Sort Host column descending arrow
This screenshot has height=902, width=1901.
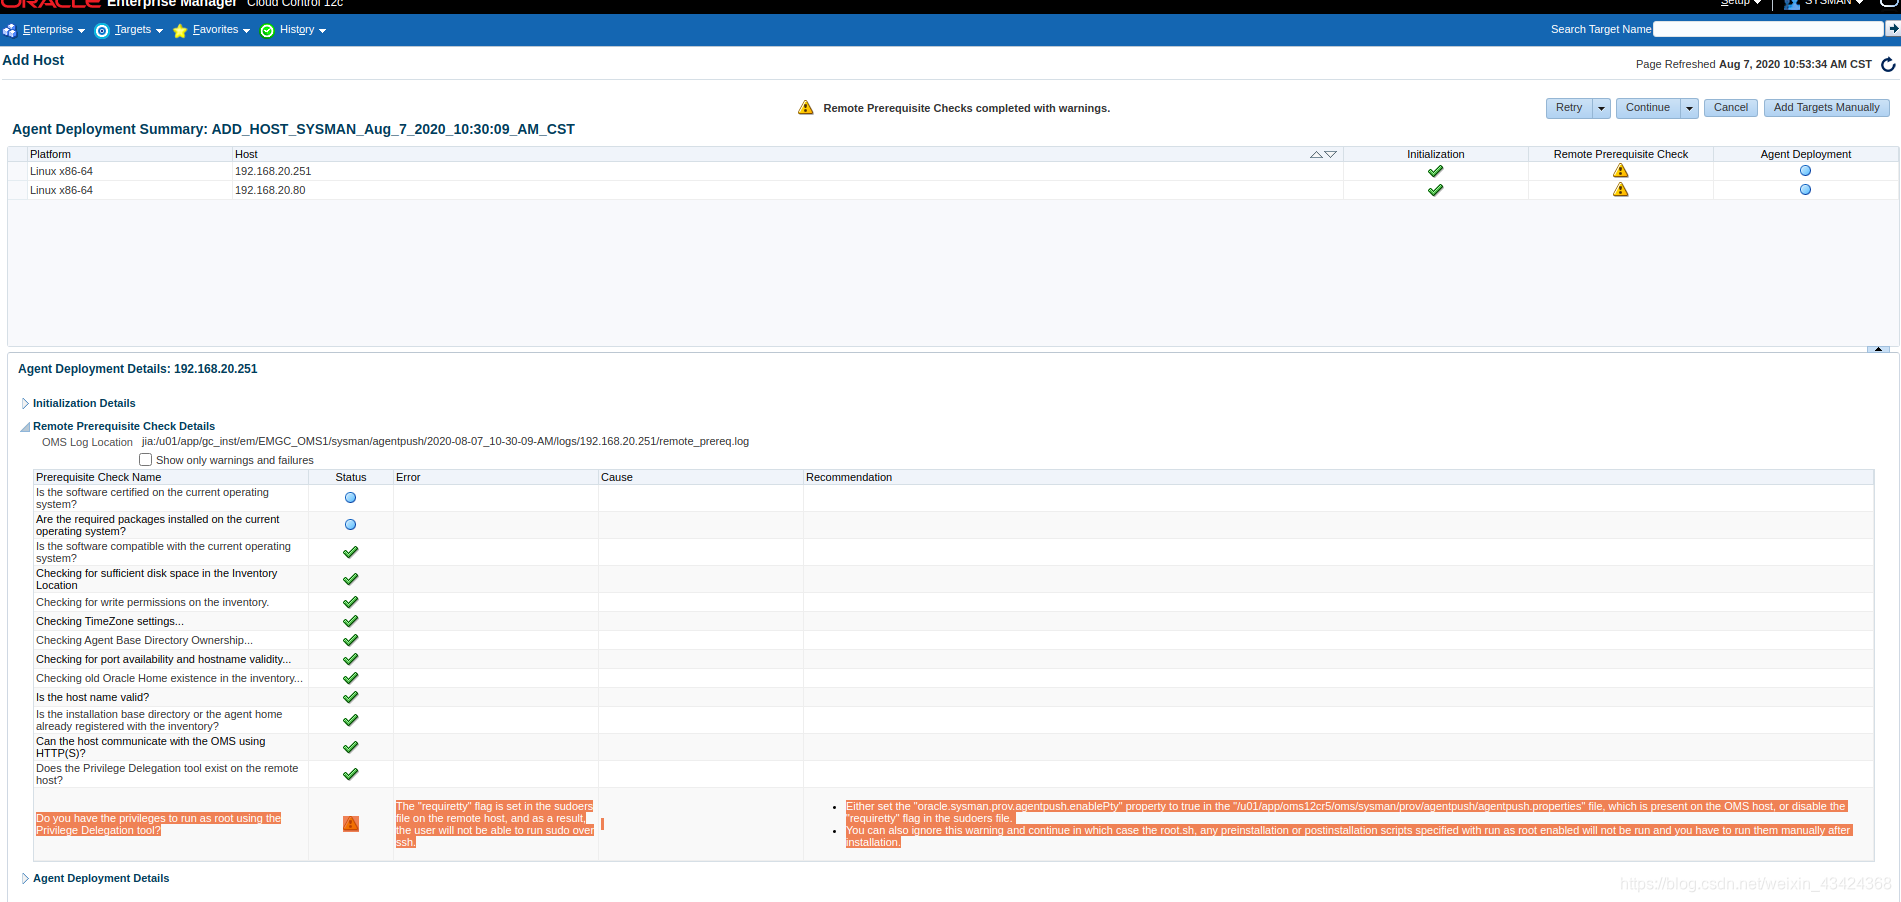1331,154
